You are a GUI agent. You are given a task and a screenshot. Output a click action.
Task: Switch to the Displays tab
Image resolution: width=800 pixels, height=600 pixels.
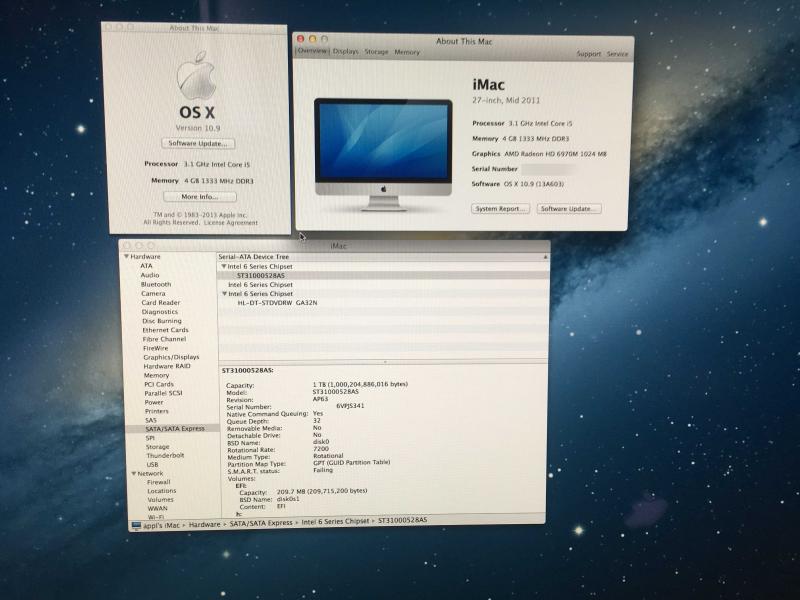[x=345, y=51]
